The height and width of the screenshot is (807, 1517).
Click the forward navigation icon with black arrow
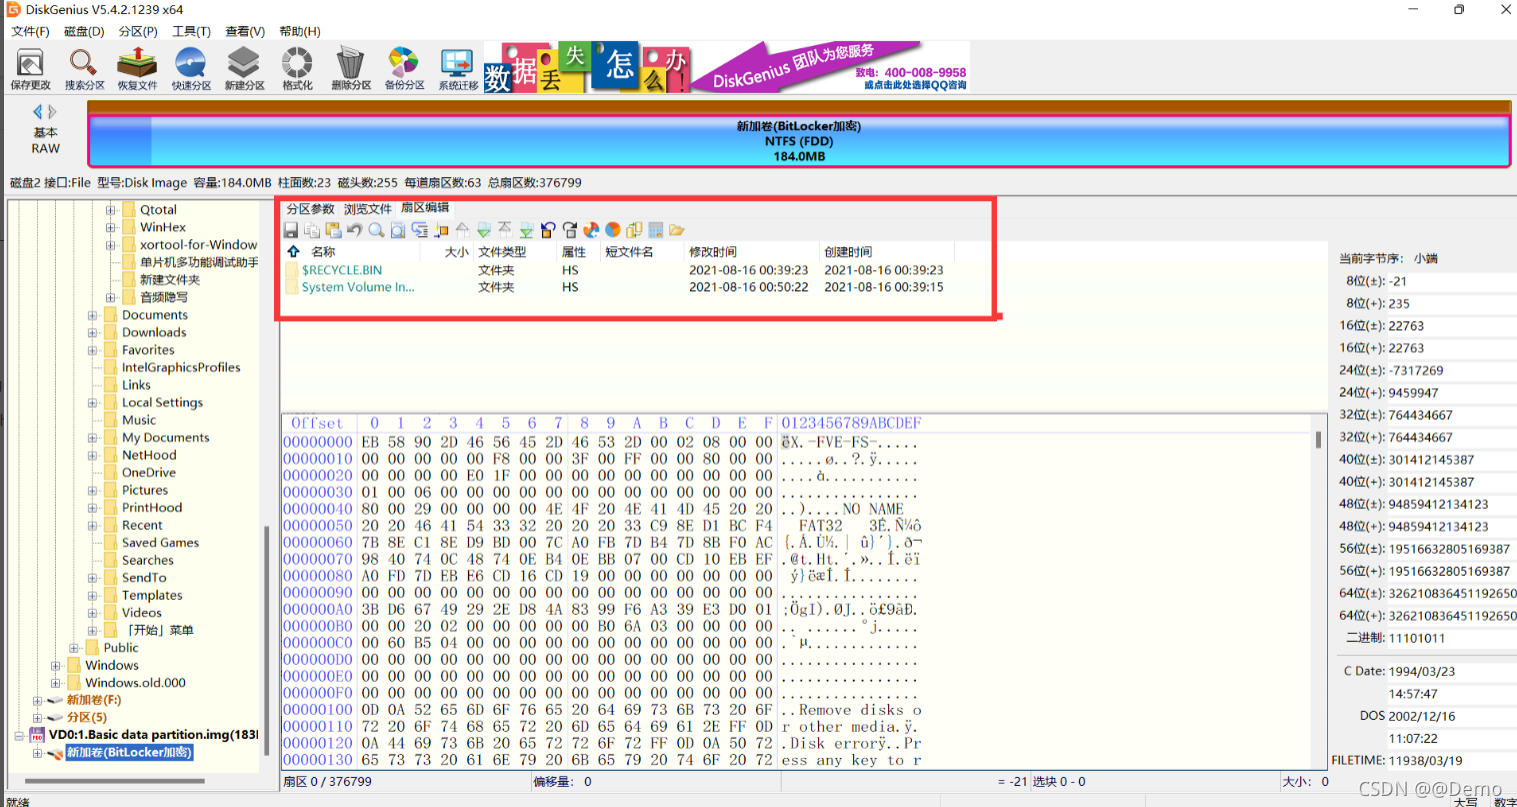pos(570,230)
